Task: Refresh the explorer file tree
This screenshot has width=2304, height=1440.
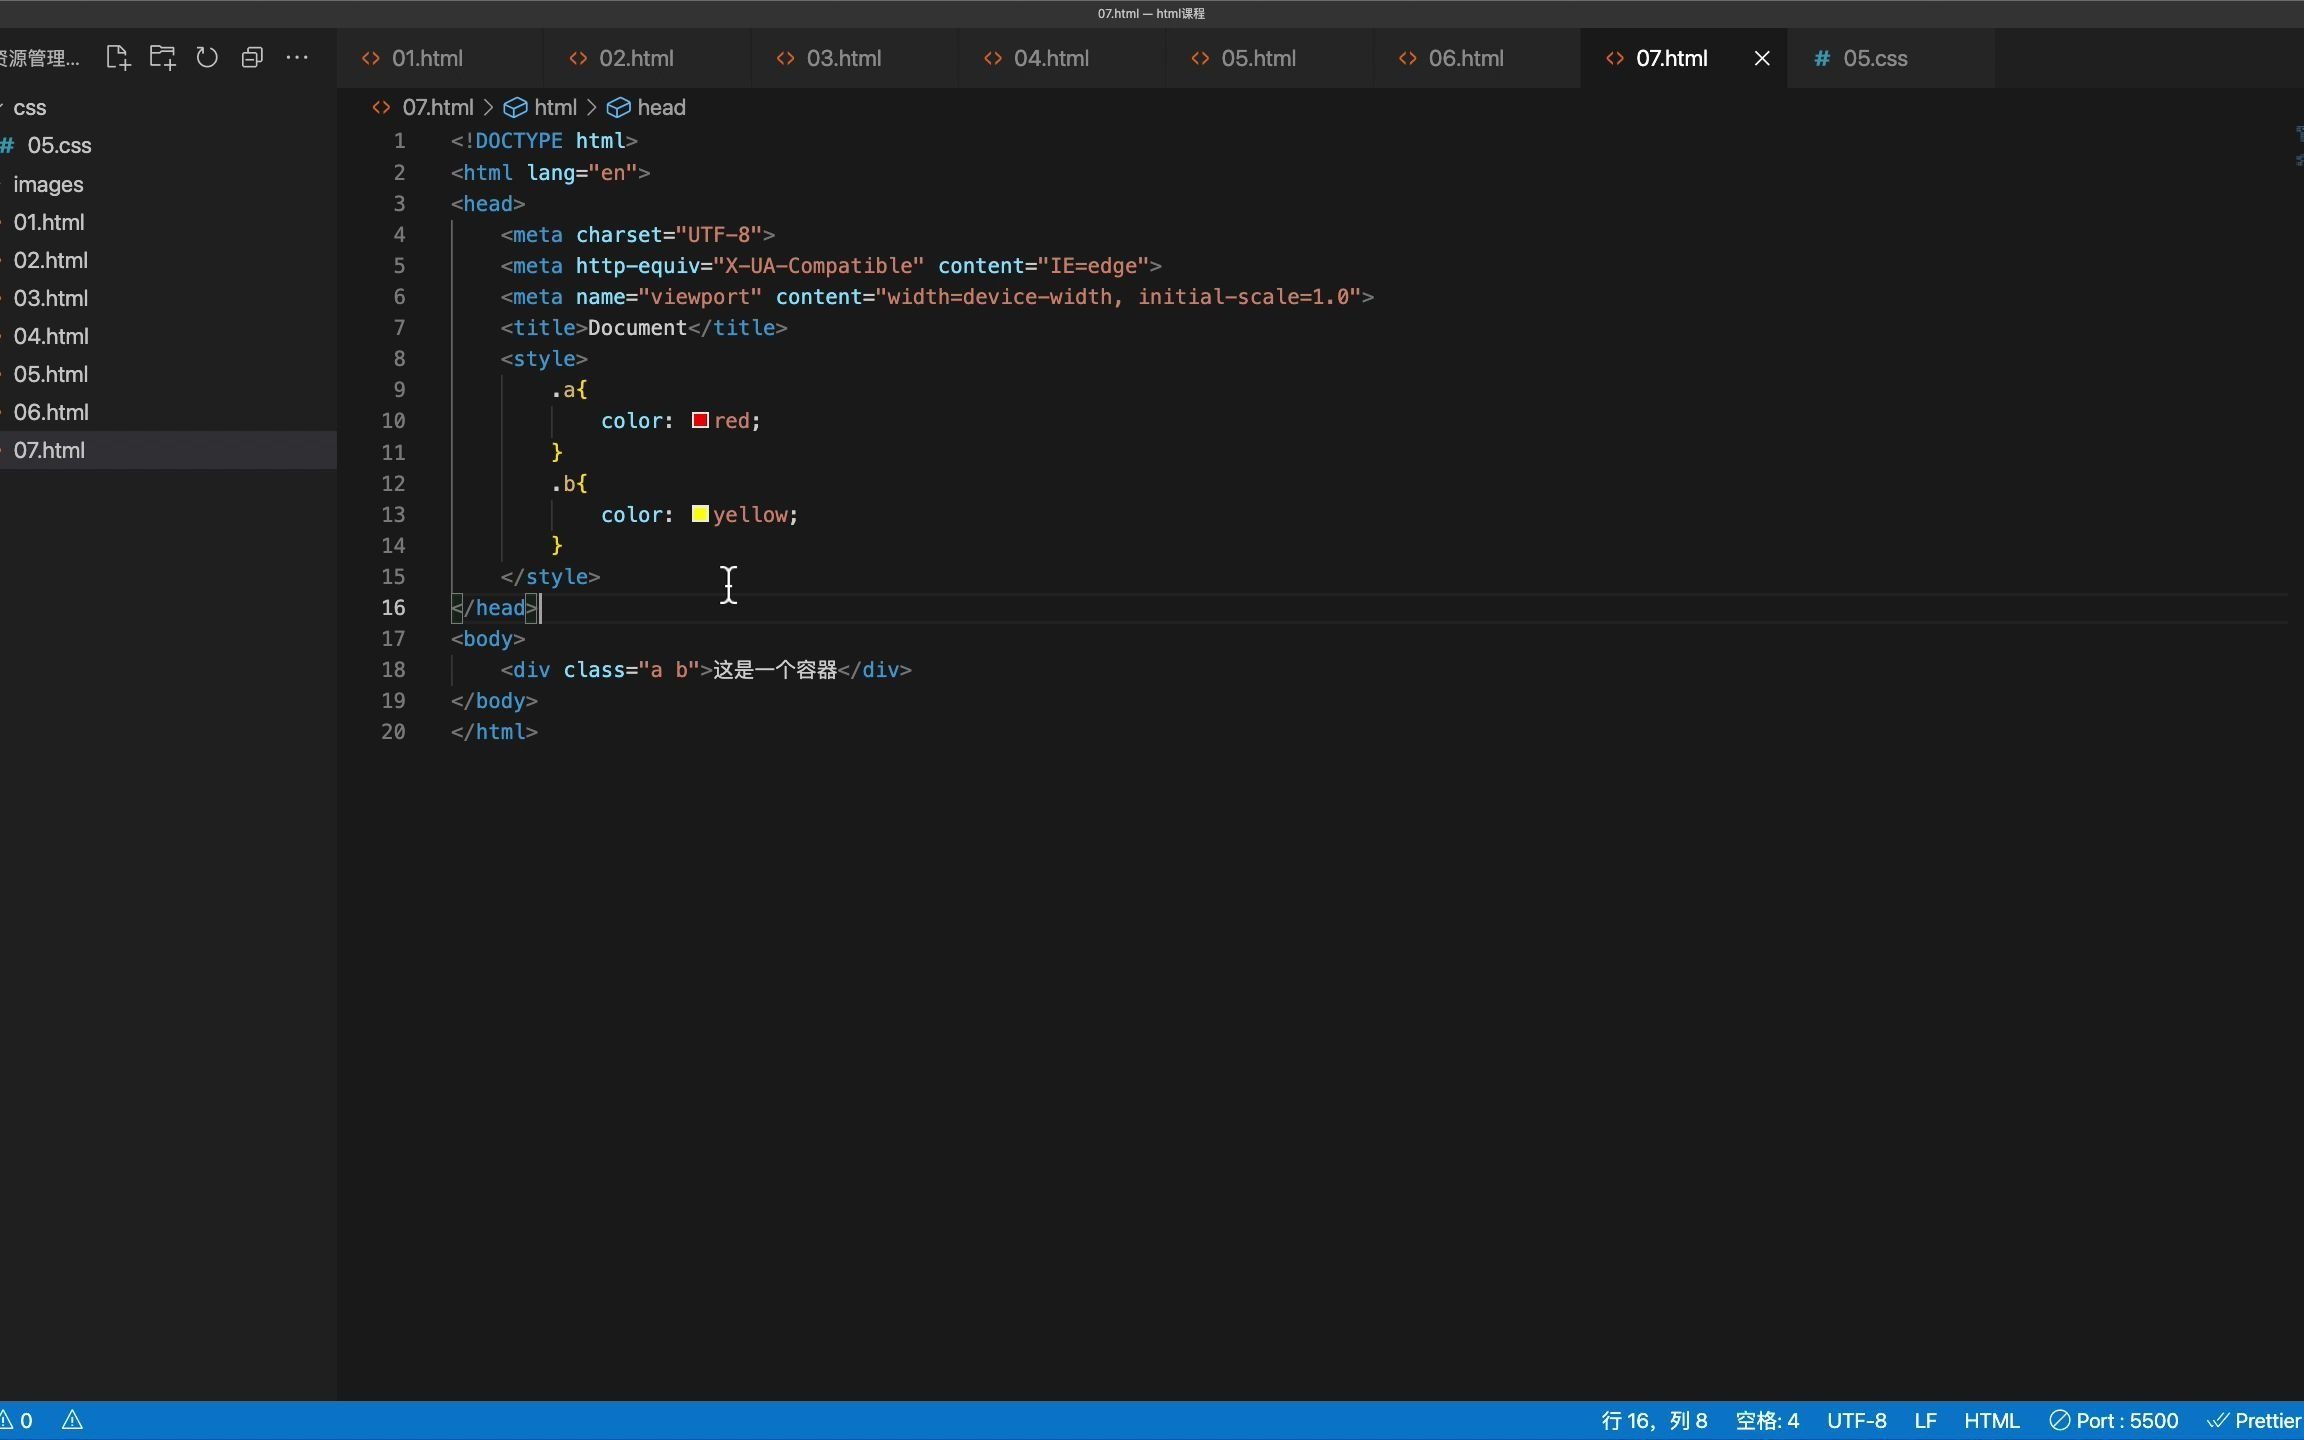Action: click(207, 58)
